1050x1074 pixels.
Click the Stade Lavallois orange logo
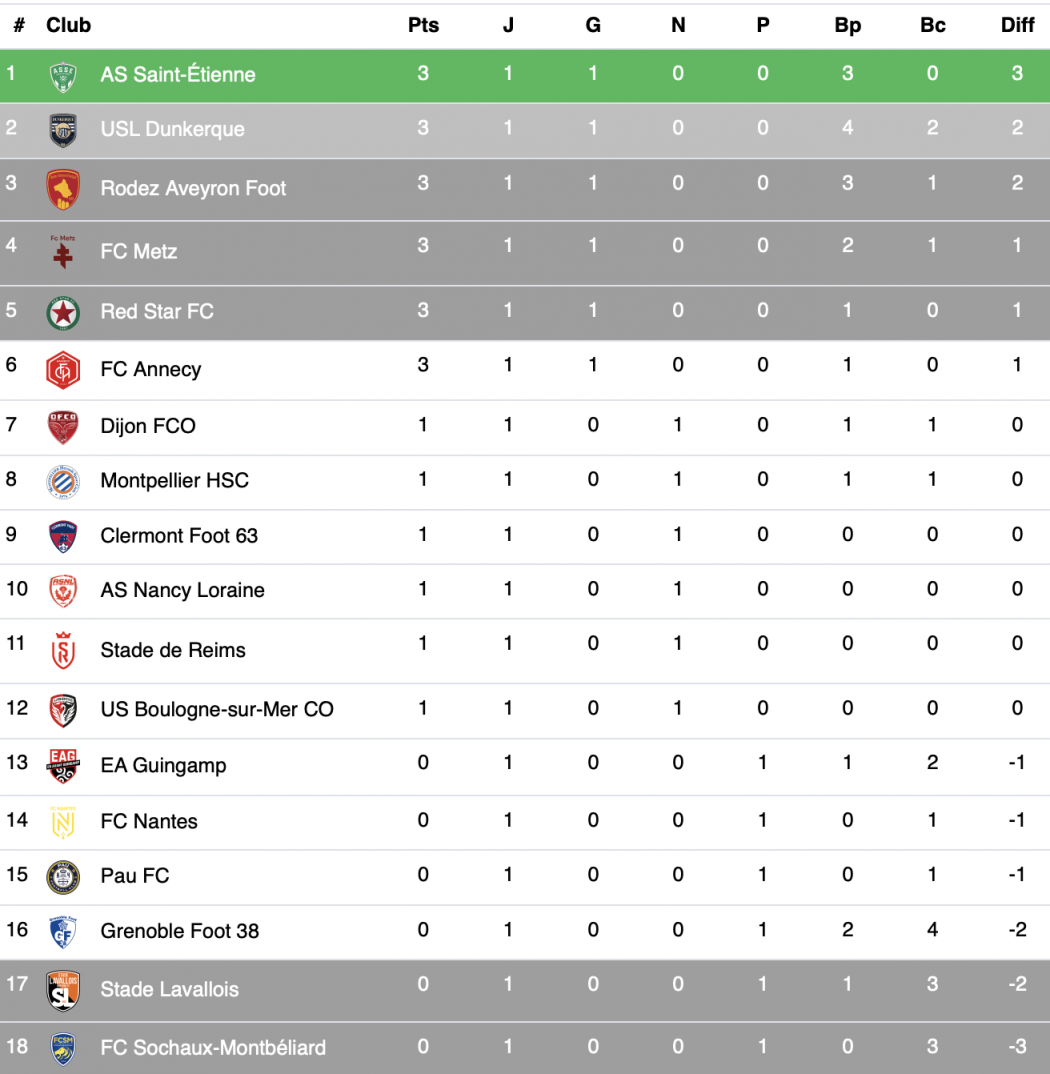pos(63,990)
